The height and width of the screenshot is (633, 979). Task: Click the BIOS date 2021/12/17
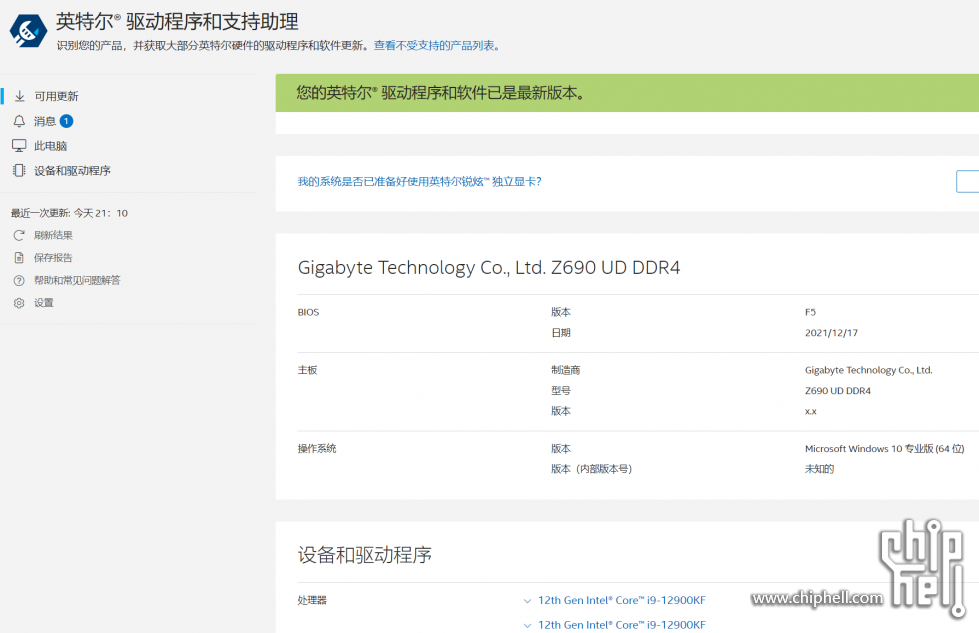831,333
